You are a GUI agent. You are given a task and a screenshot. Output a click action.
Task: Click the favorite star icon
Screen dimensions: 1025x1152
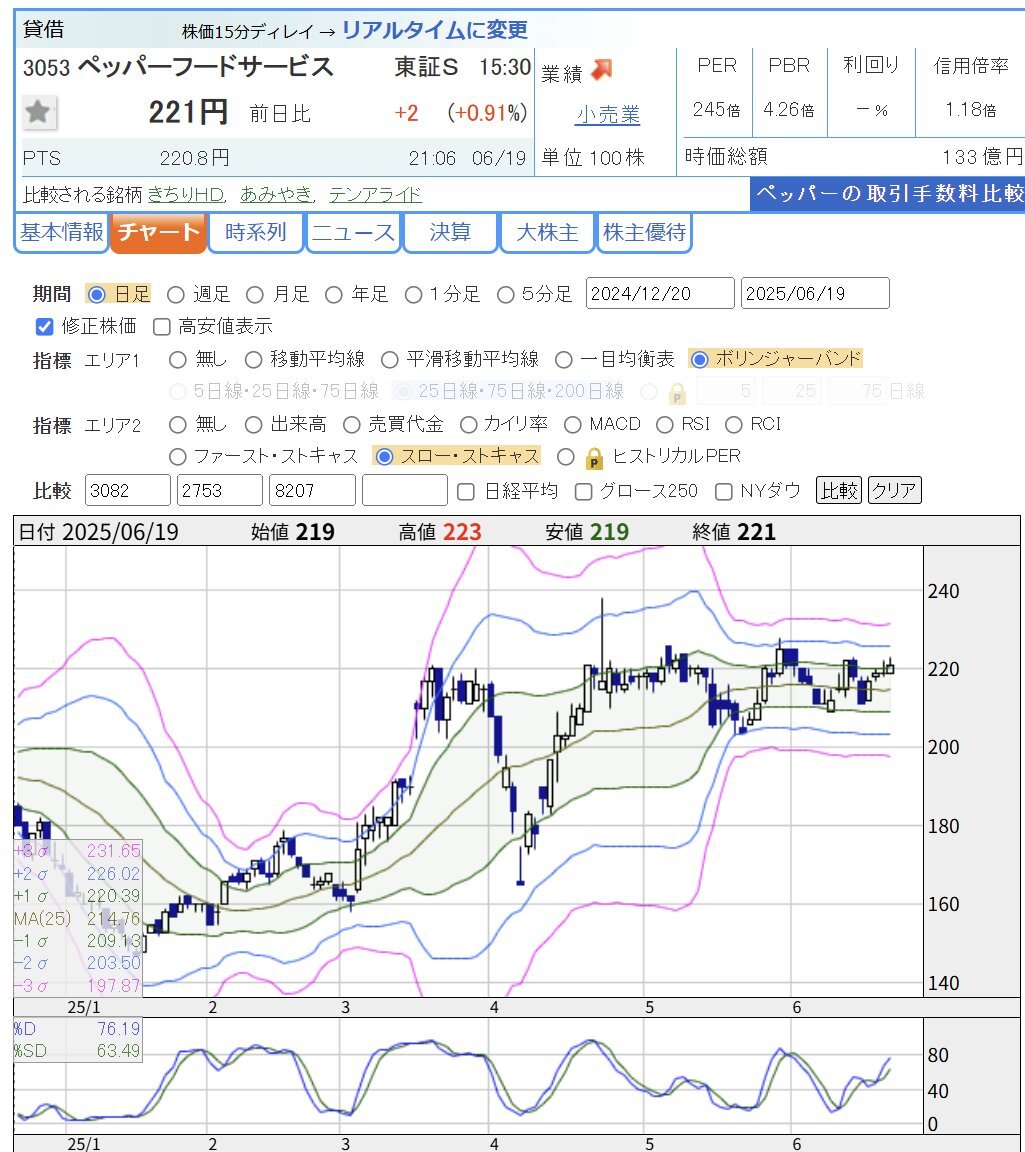click(x=38, y=112)
